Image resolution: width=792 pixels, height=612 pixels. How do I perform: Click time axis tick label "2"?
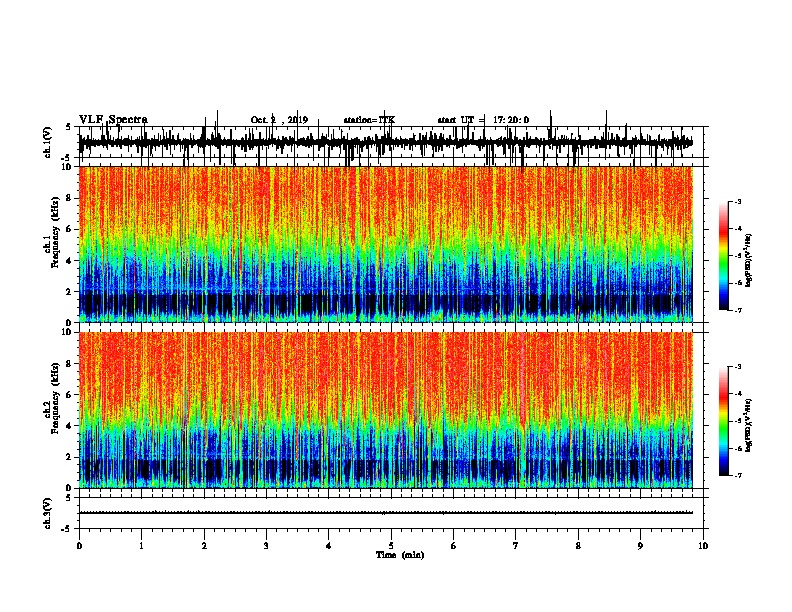pyautogui.click(x=204, y=546)
